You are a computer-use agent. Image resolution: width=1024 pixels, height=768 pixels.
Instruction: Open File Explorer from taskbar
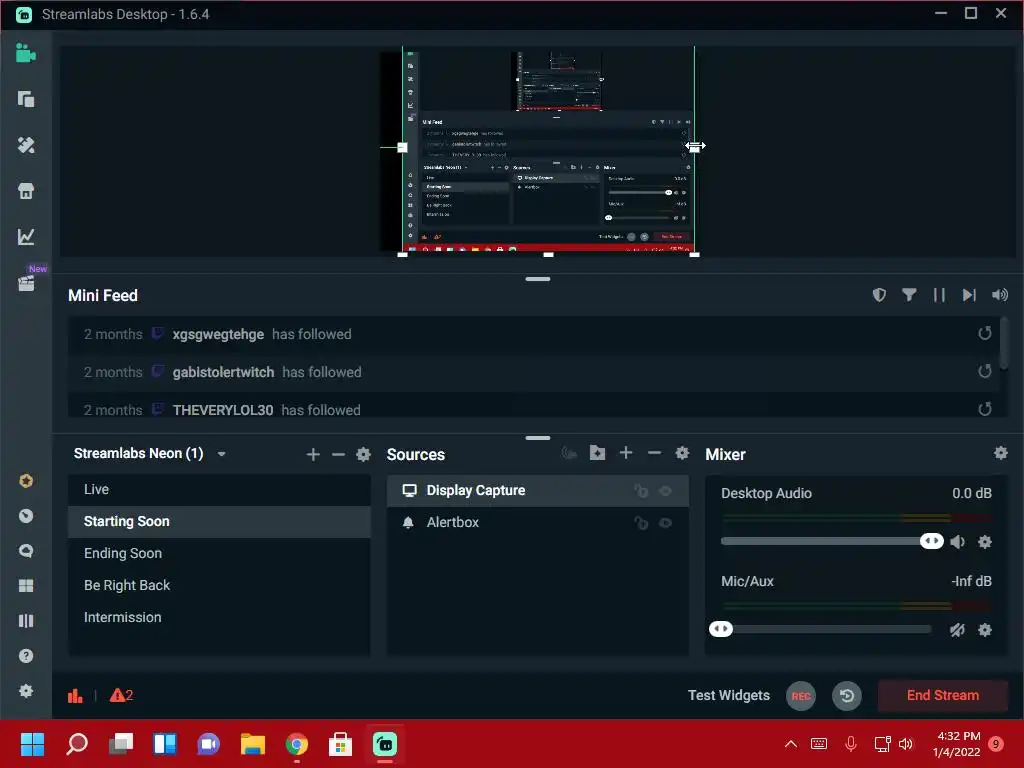253,744
